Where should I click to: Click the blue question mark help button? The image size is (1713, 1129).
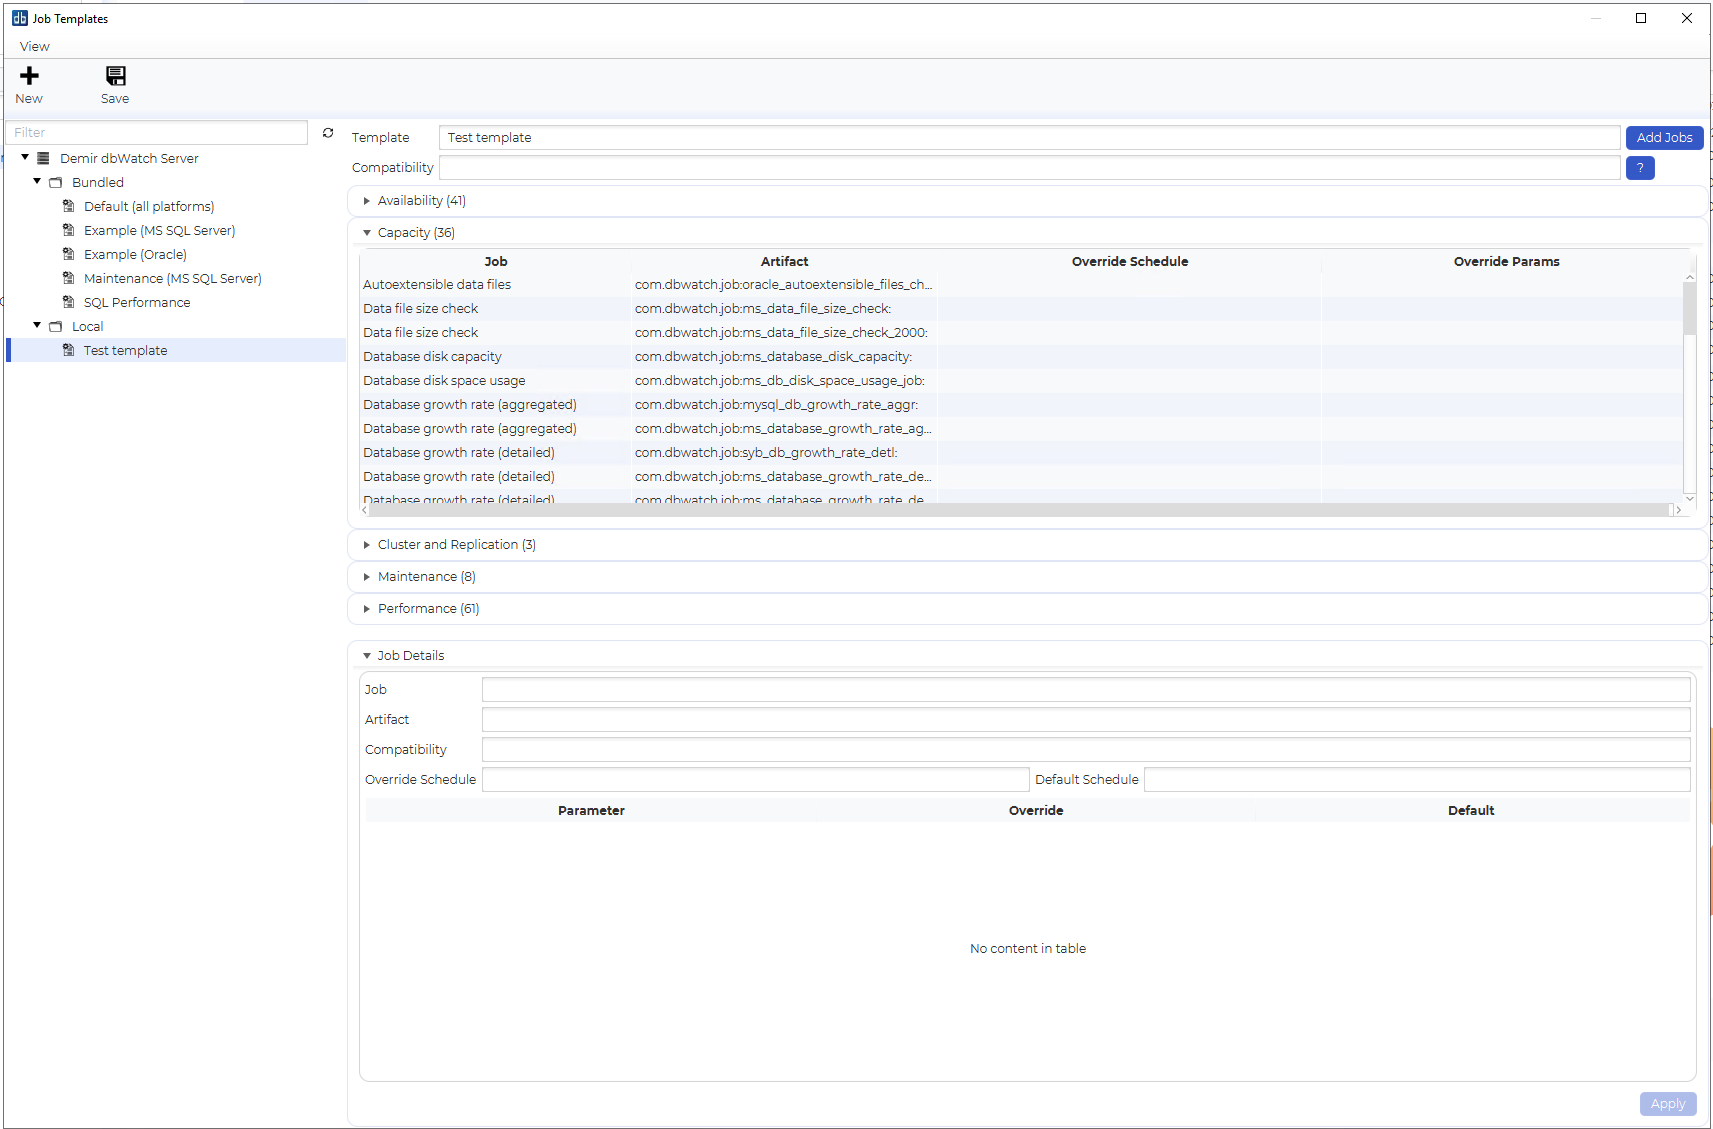(x=1640, y=168)
